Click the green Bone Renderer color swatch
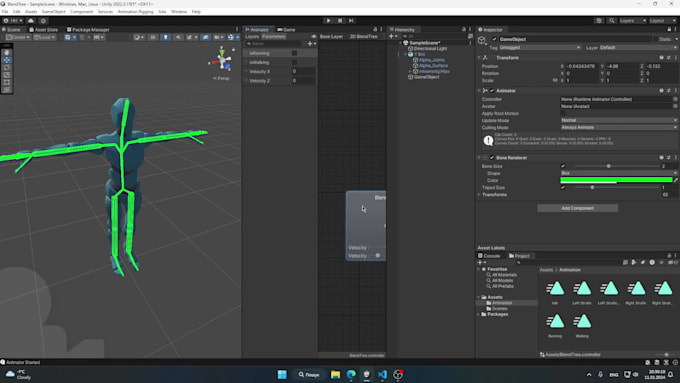Screen dimensions: 680x383 tap(616, 180)
